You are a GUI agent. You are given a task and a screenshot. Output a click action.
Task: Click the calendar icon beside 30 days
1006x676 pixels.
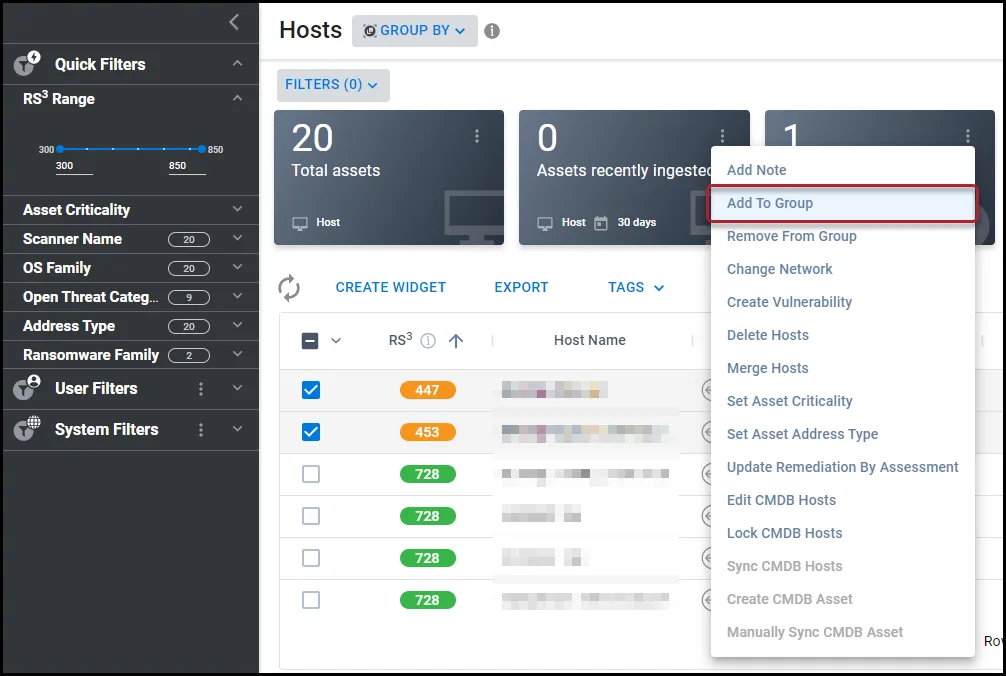[x=601, y=223]
